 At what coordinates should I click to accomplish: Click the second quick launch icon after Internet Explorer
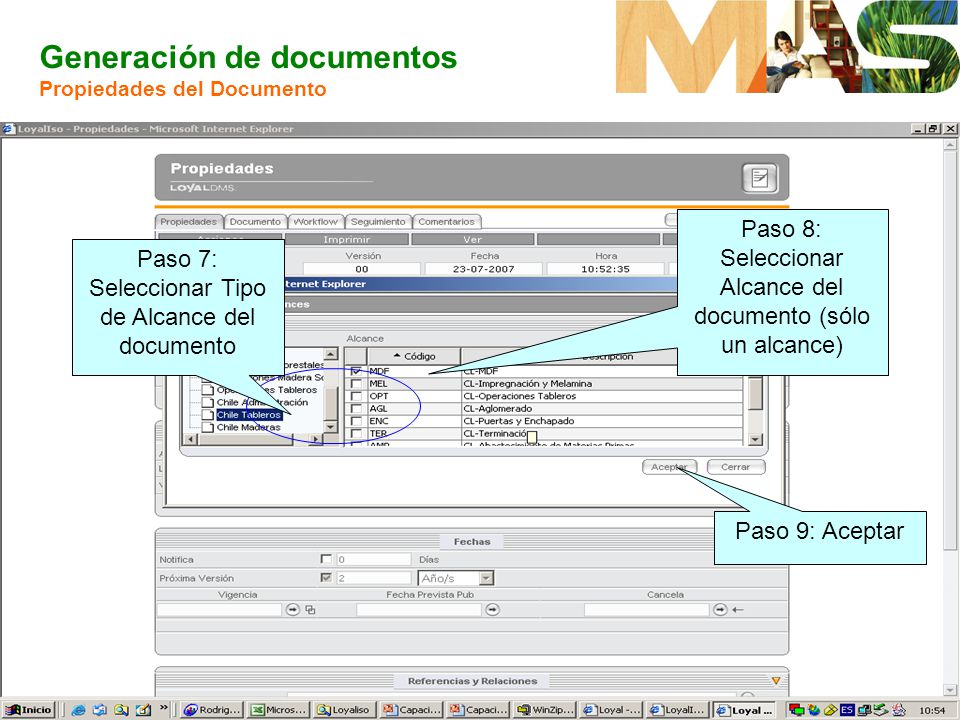pyautogui.click(x=100, y=710)
